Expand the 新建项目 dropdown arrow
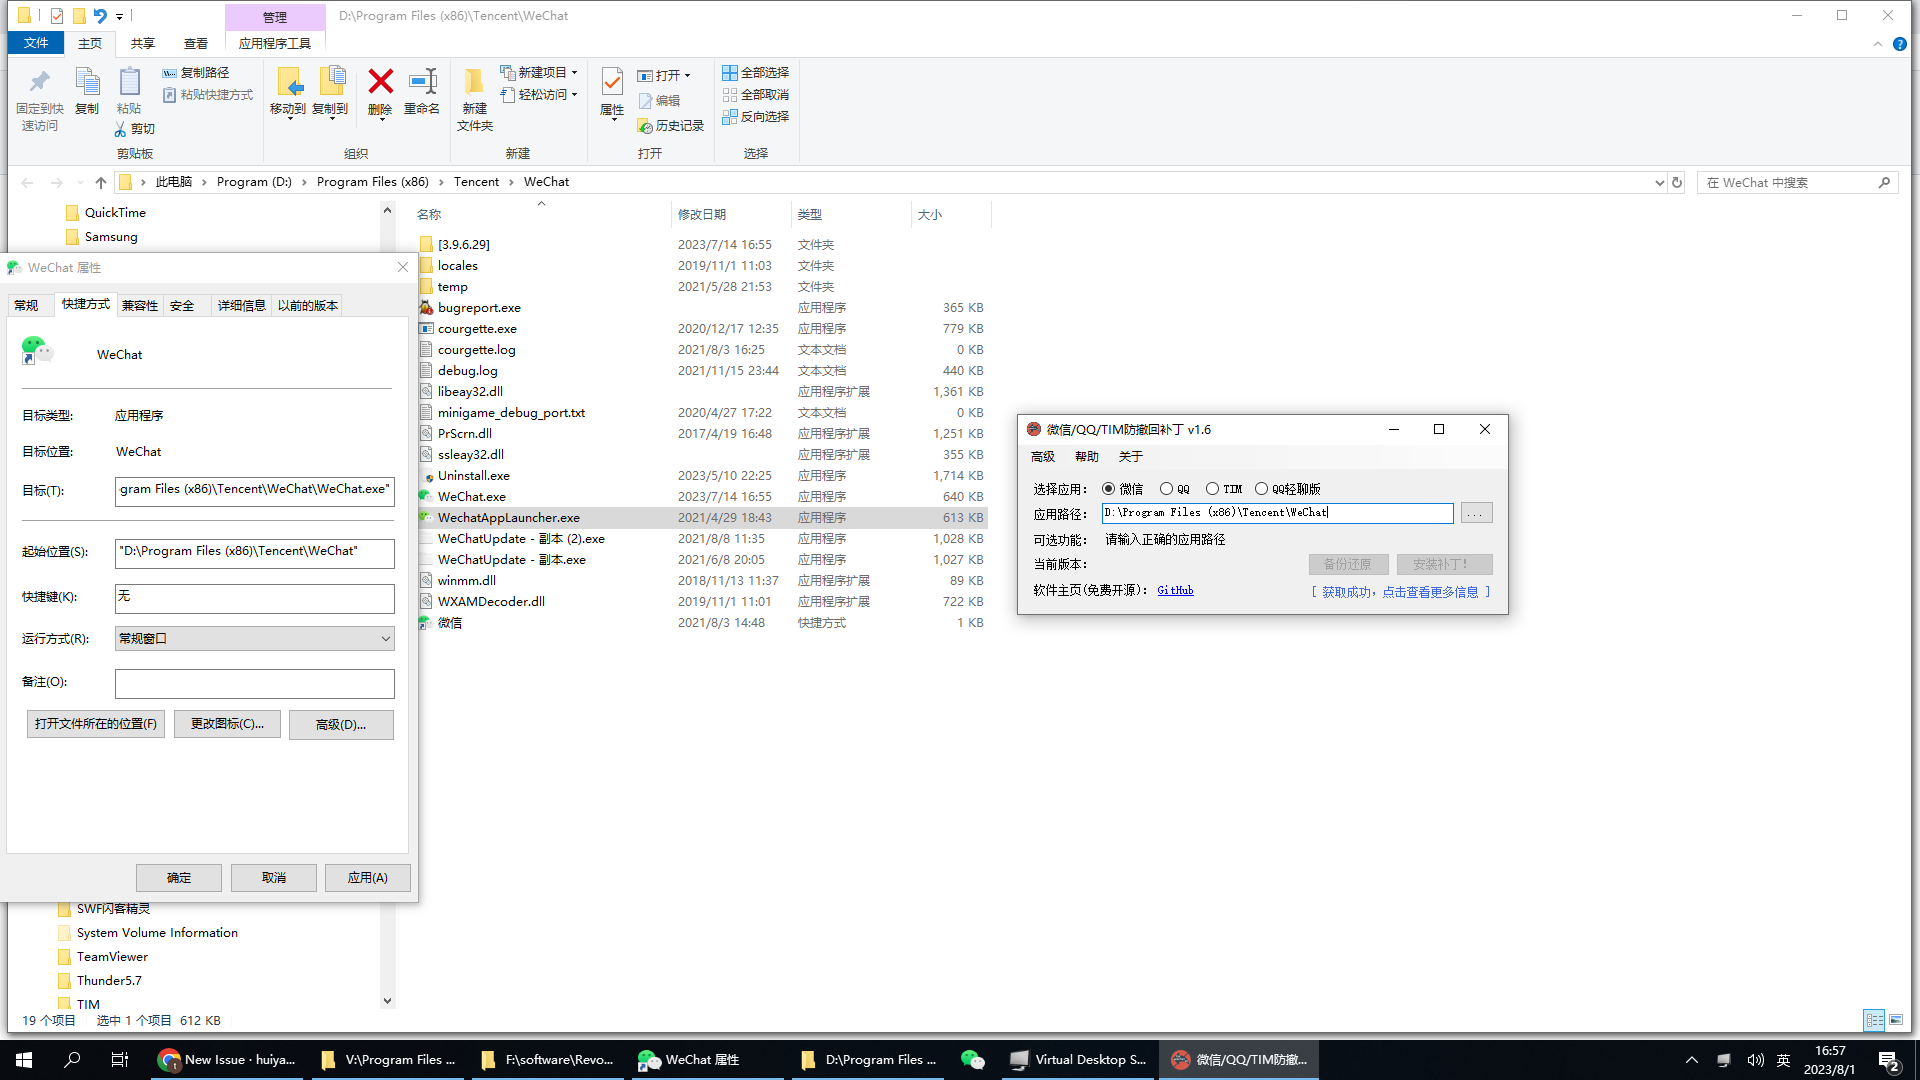This screenshot has height=1080, width=1920. tap(574, 72)
